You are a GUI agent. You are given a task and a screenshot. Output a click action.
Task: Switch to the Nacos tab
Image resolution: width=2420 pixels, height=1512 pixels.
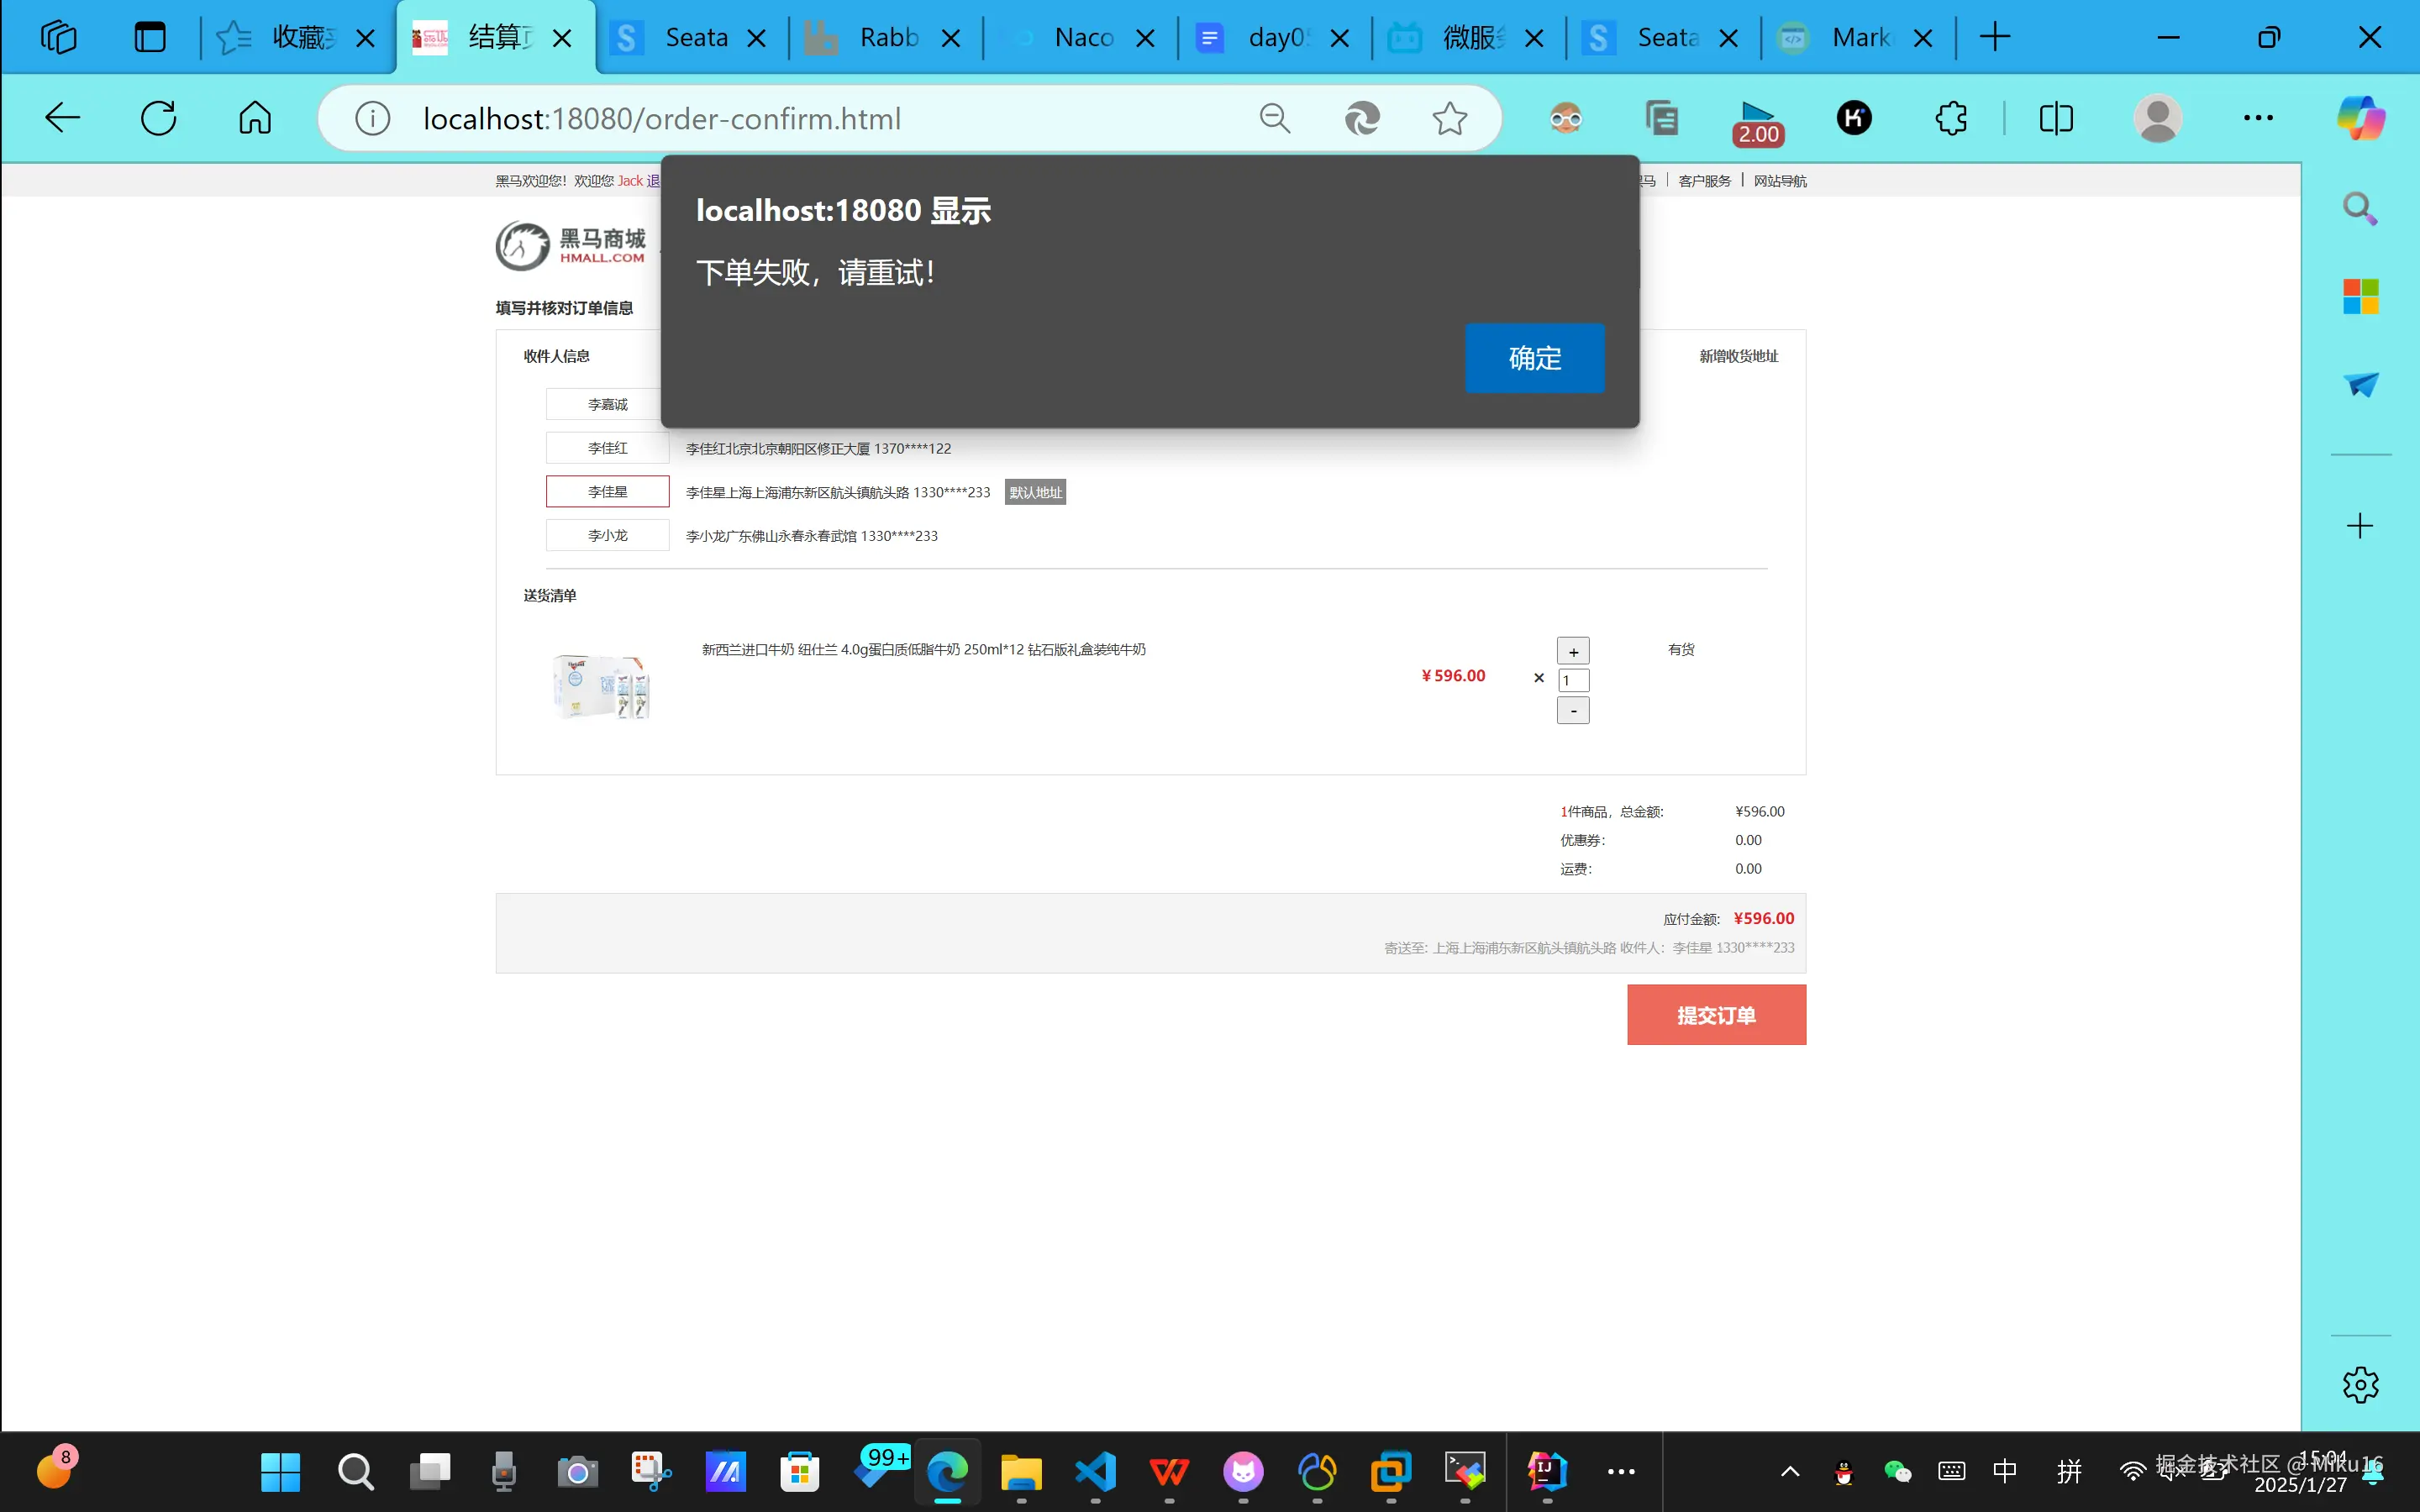(x=1082, y=38)
